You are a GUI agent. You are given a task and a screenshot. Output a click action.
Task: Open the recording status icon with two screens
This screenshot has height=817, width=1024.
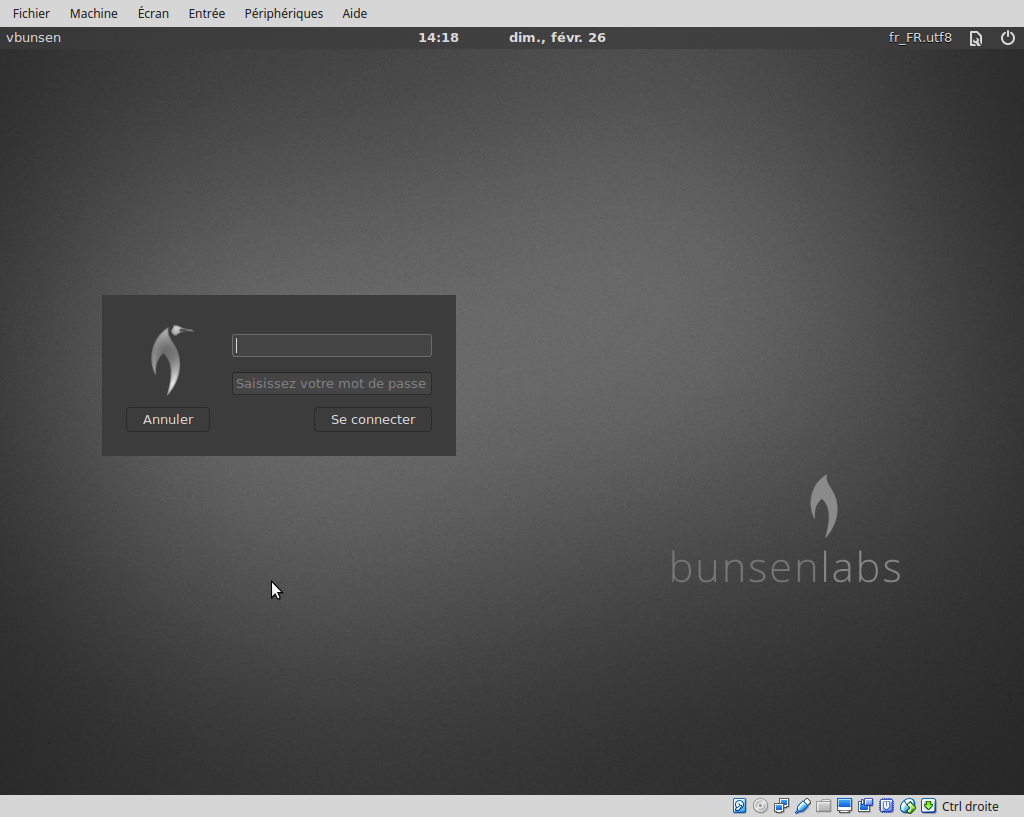coord(865,806)
